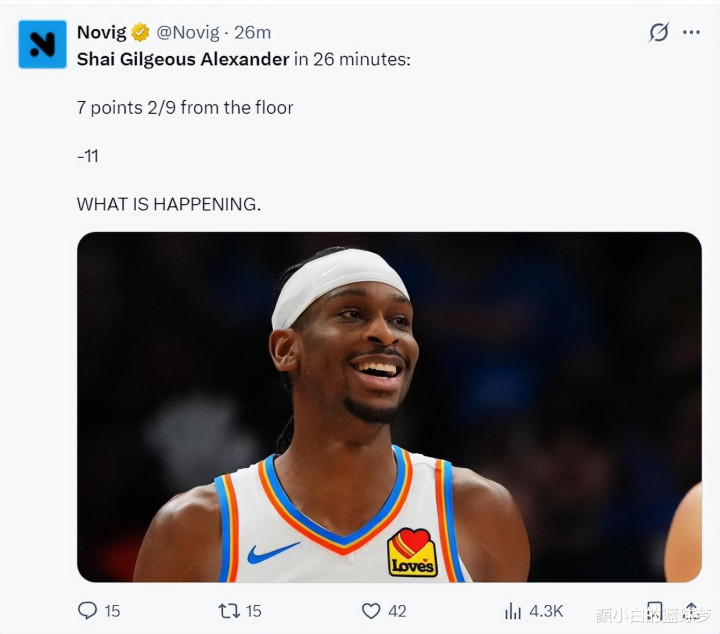Open the Novig profile avatar
Screen dimensions: 720x634
tap(42, 44)
